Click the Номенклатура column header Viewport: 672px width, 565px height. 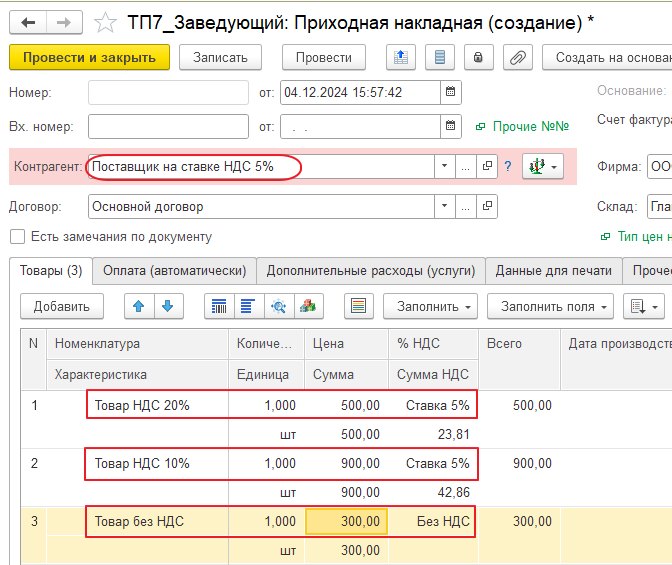137,343
